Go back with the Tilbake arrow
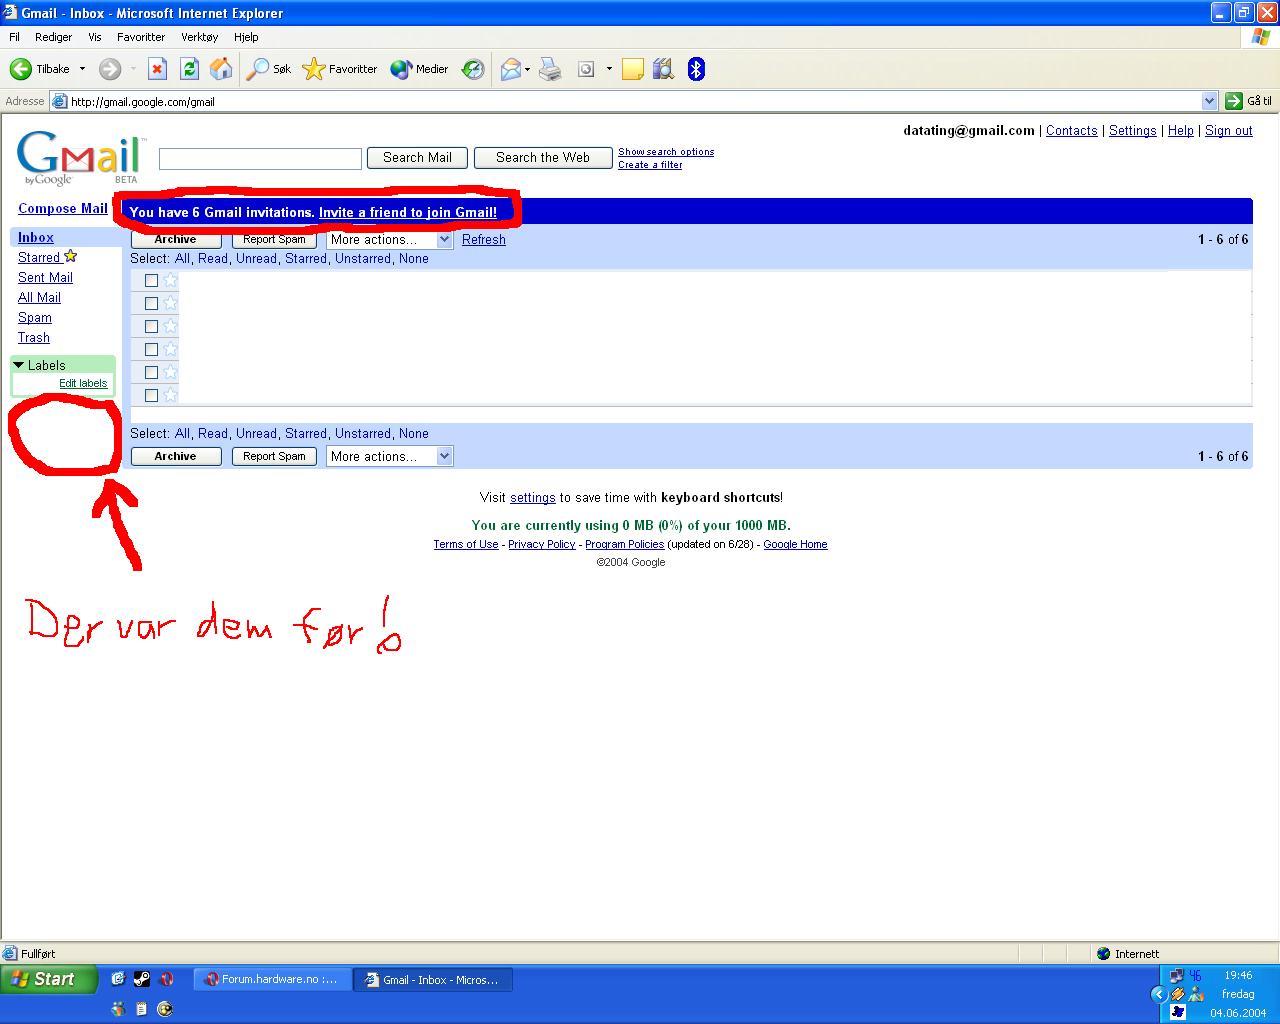Image resolution: width=1280 pixels, height=1024 pixels. point(40,69)
